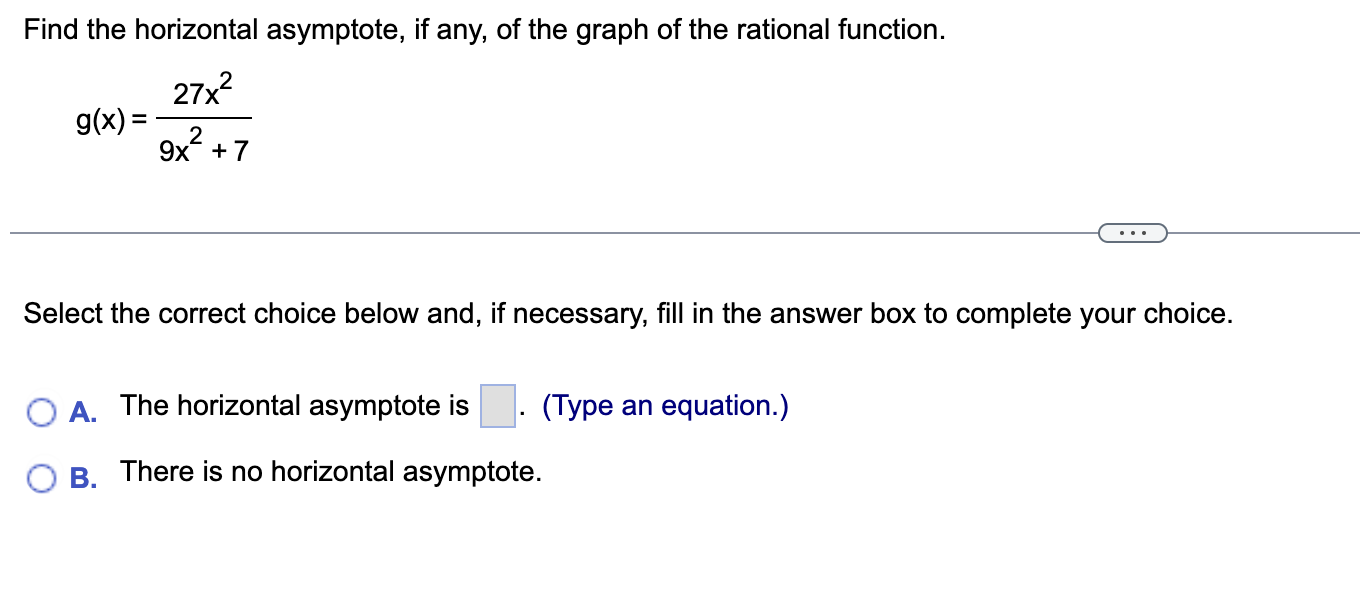Image resolution: width=1360 pixels, height=594 pixels.
Task: Select radio button for choice A
Action: [40, 410]
